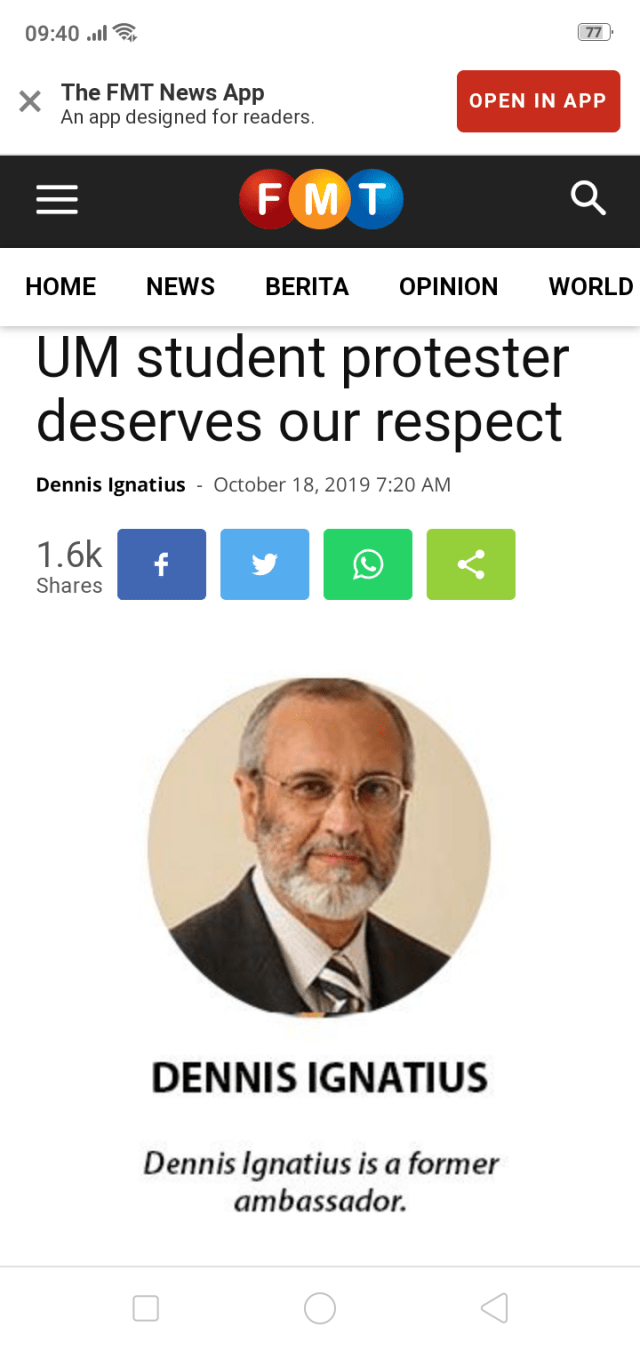This screenshot has height=1351, width=640.
Task: Tap Dennis Ignatius portrait photo
Action: pyautogui.click(x=320, y=848)
